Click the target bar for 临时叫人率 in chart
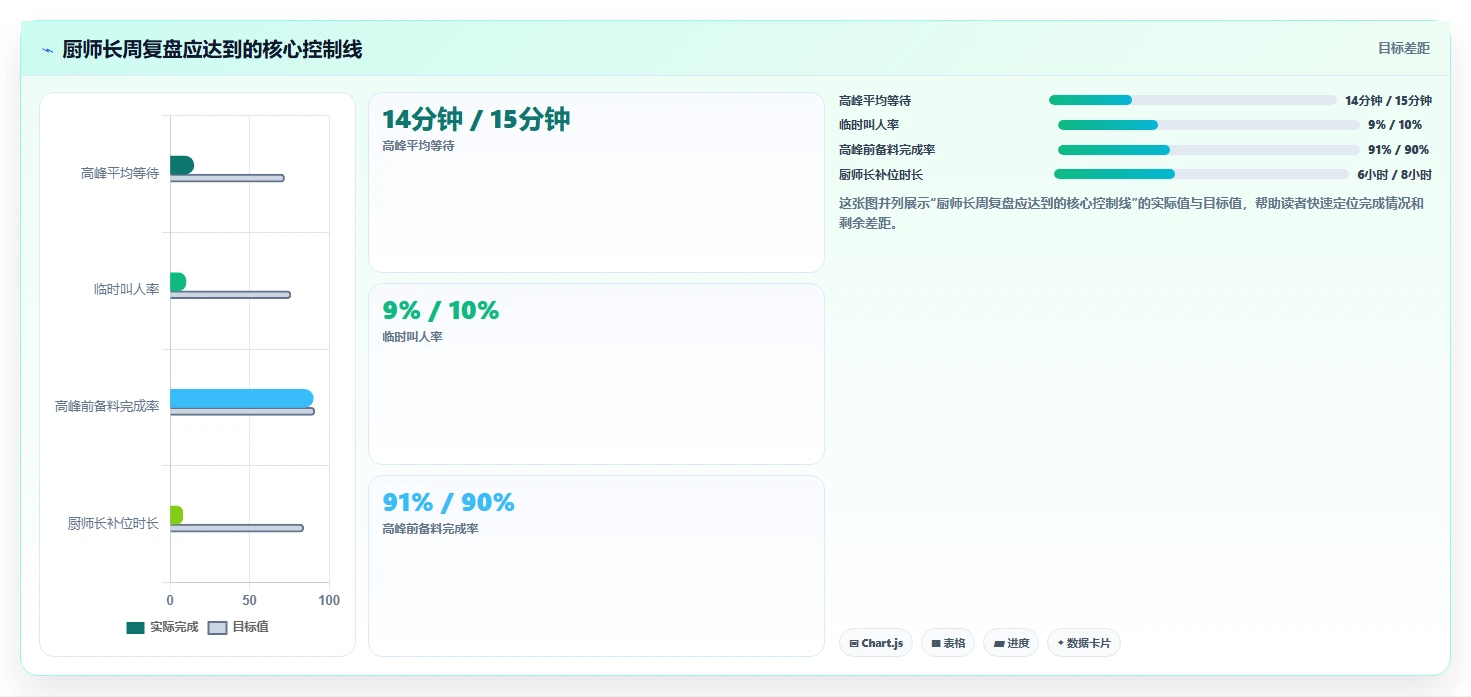 [230, 295]
